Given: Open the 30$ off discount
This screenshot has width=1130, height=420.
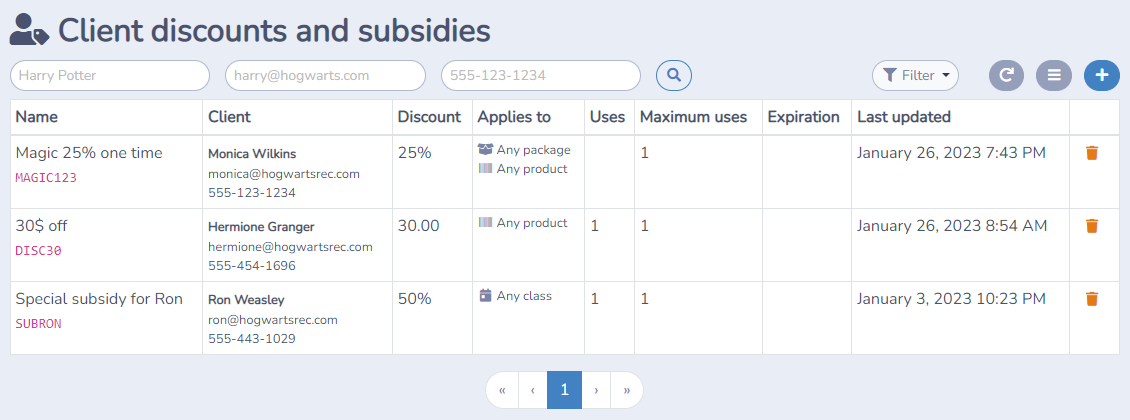Looking at the screenshot, I should (41, 225).
